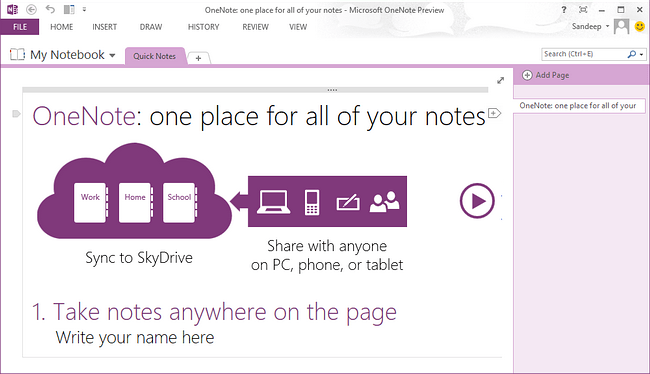The image size is (650, 374).
Task: Select the VIEW ribbon tab
Action: [x=298, y=27]
